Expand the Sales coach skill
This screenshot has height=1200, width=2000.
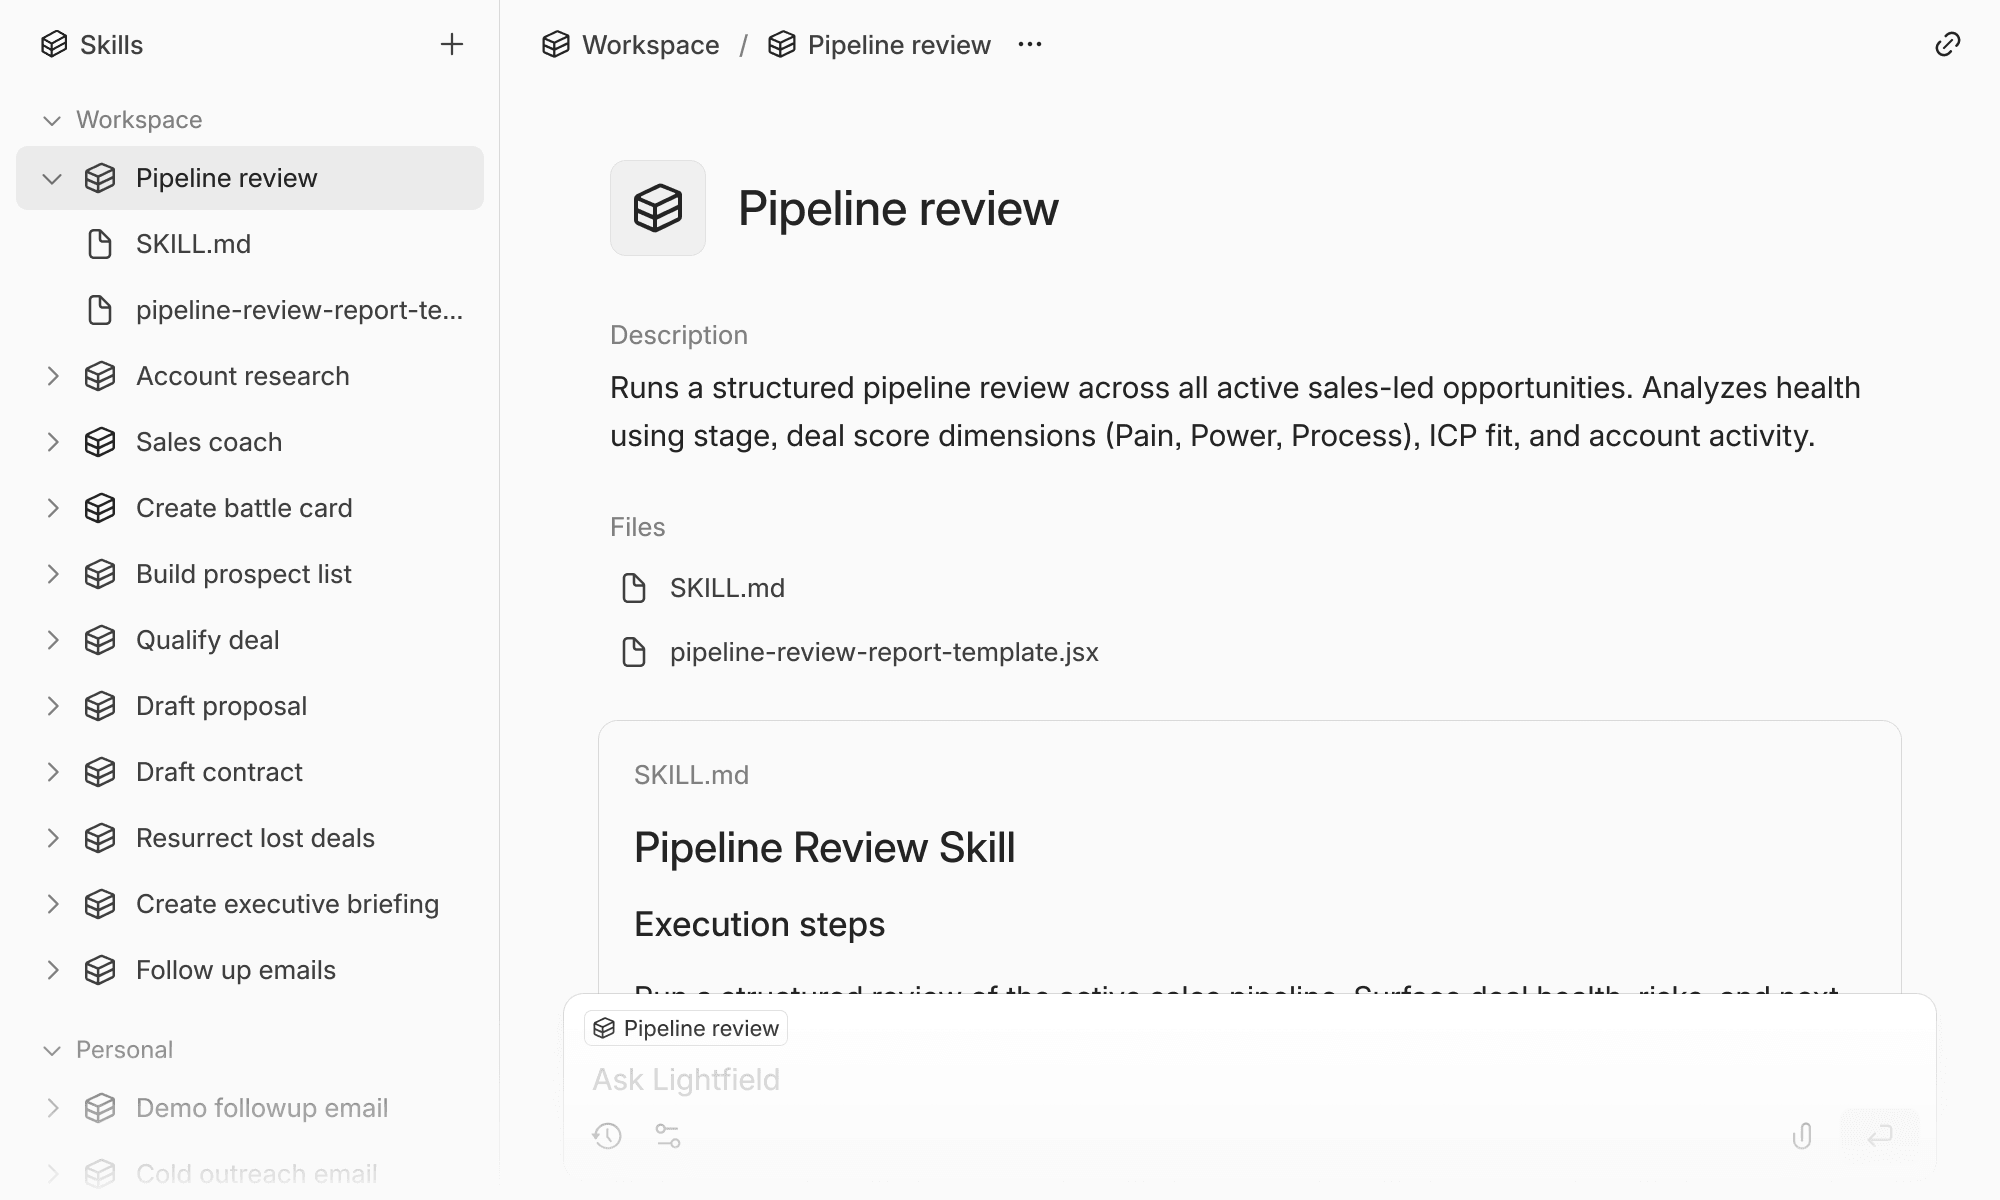(53, 442)
